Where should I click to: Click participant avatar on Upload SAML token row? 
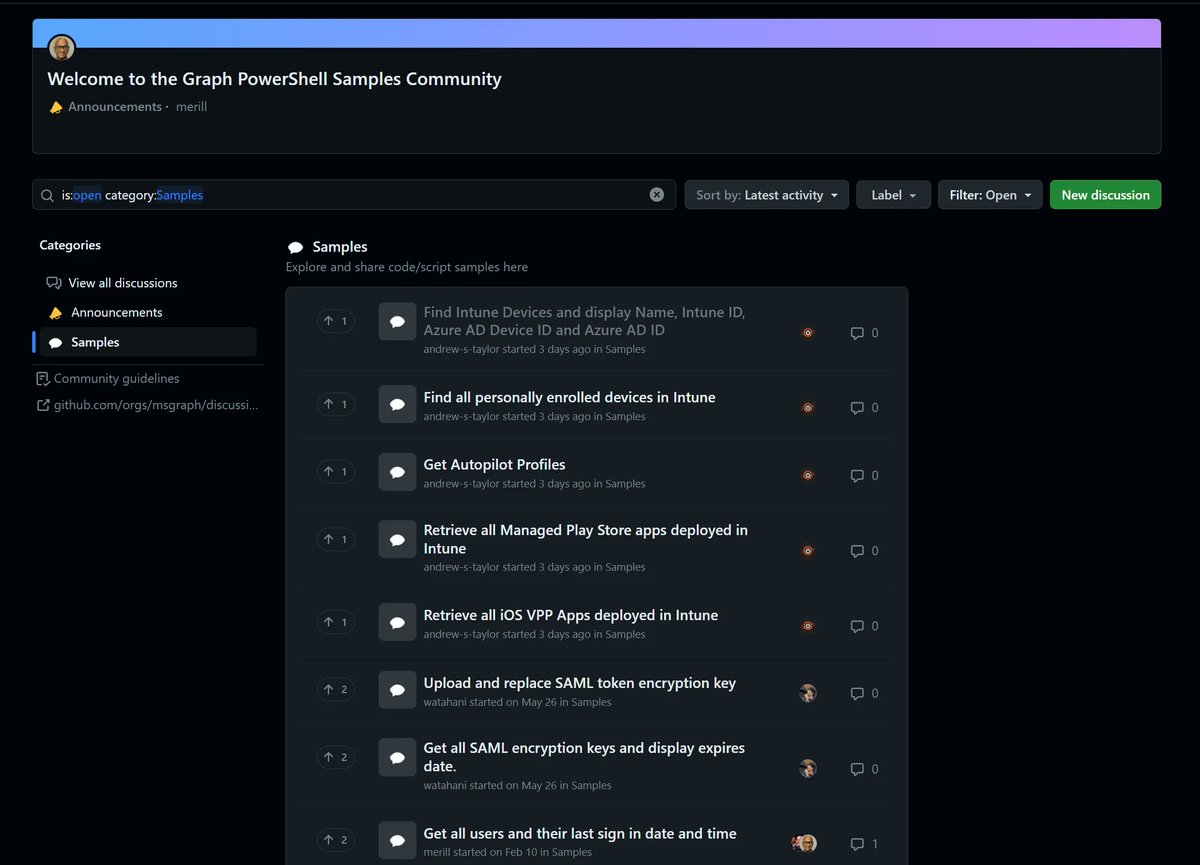(x=808, y=693)
